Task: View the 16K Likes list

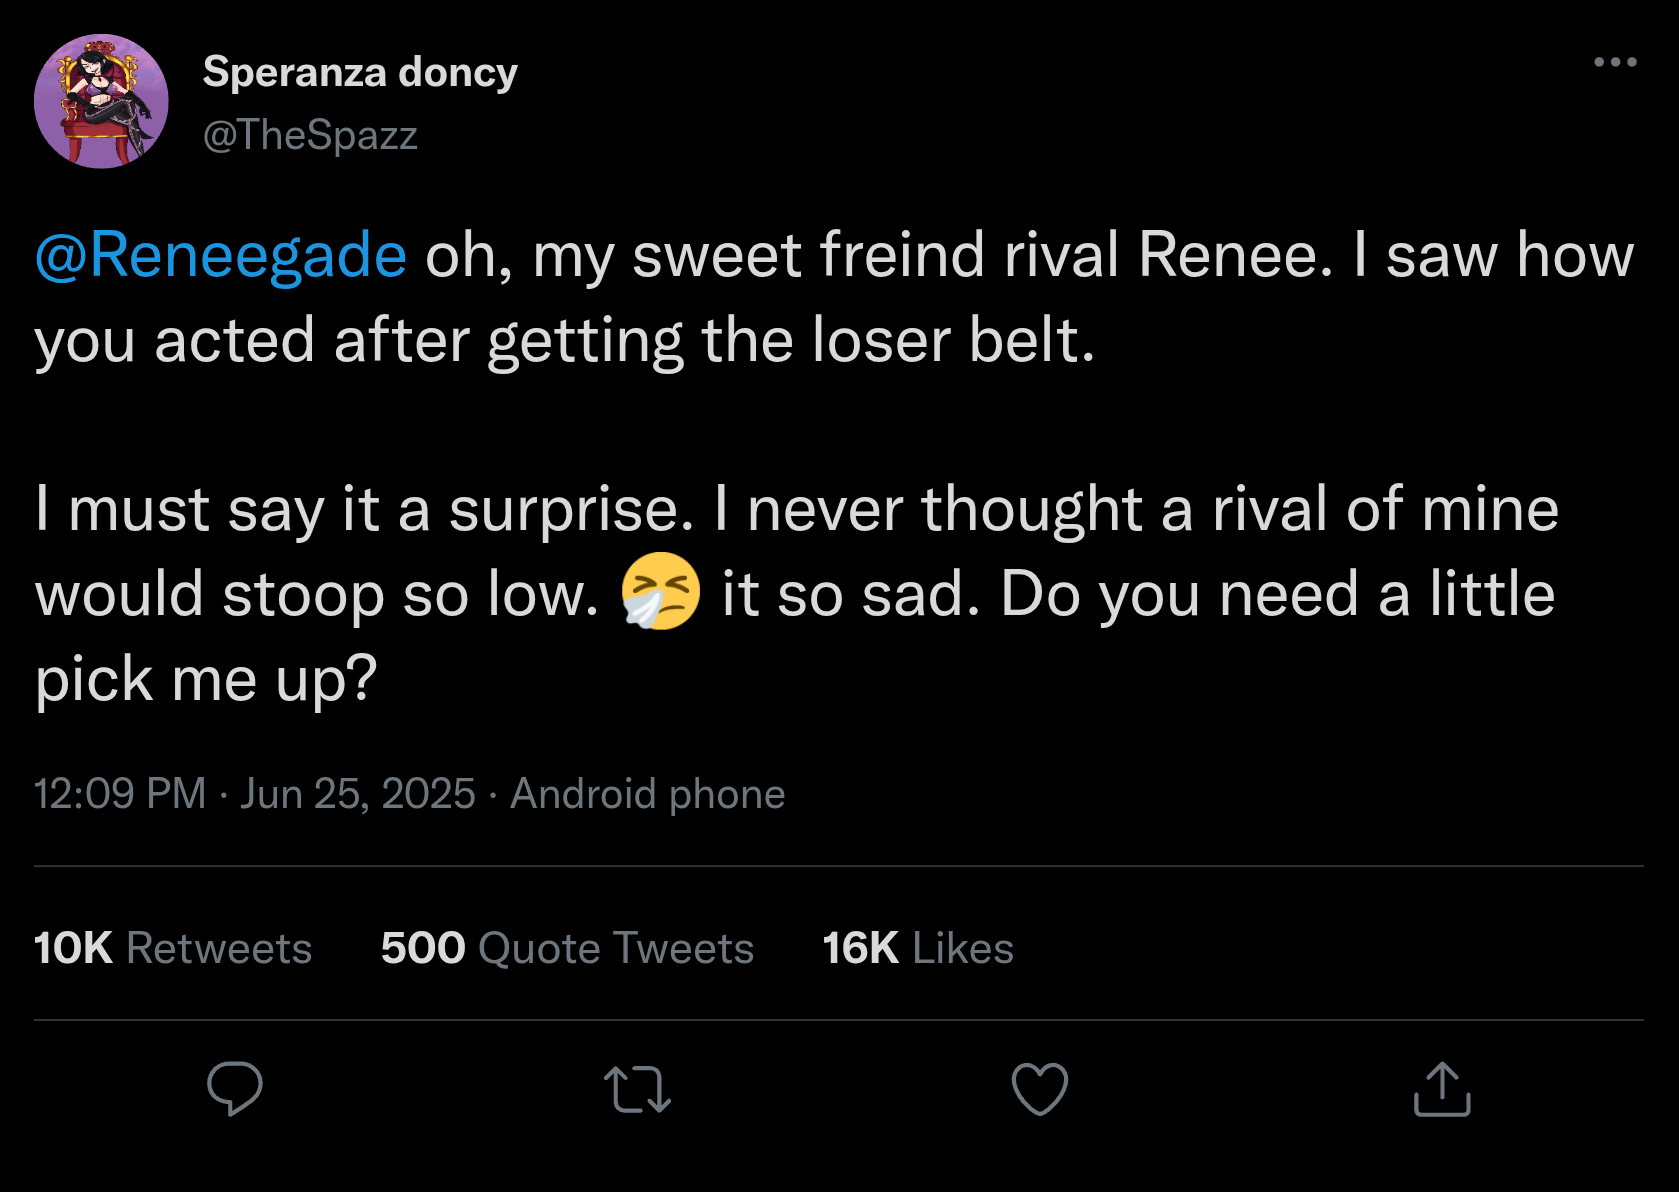Action: pyautogui.click(x=917, y=948)
